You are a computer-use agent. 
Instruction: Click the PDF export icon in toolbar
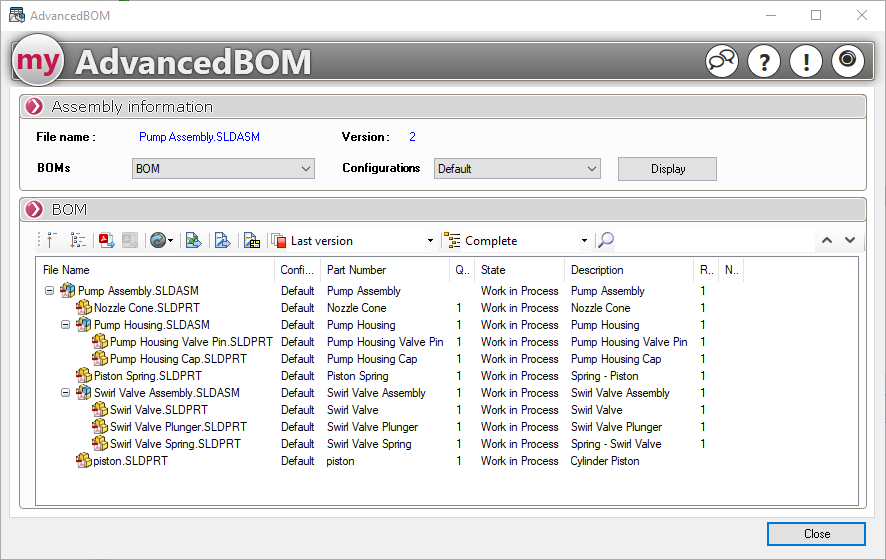coord(104,240)
